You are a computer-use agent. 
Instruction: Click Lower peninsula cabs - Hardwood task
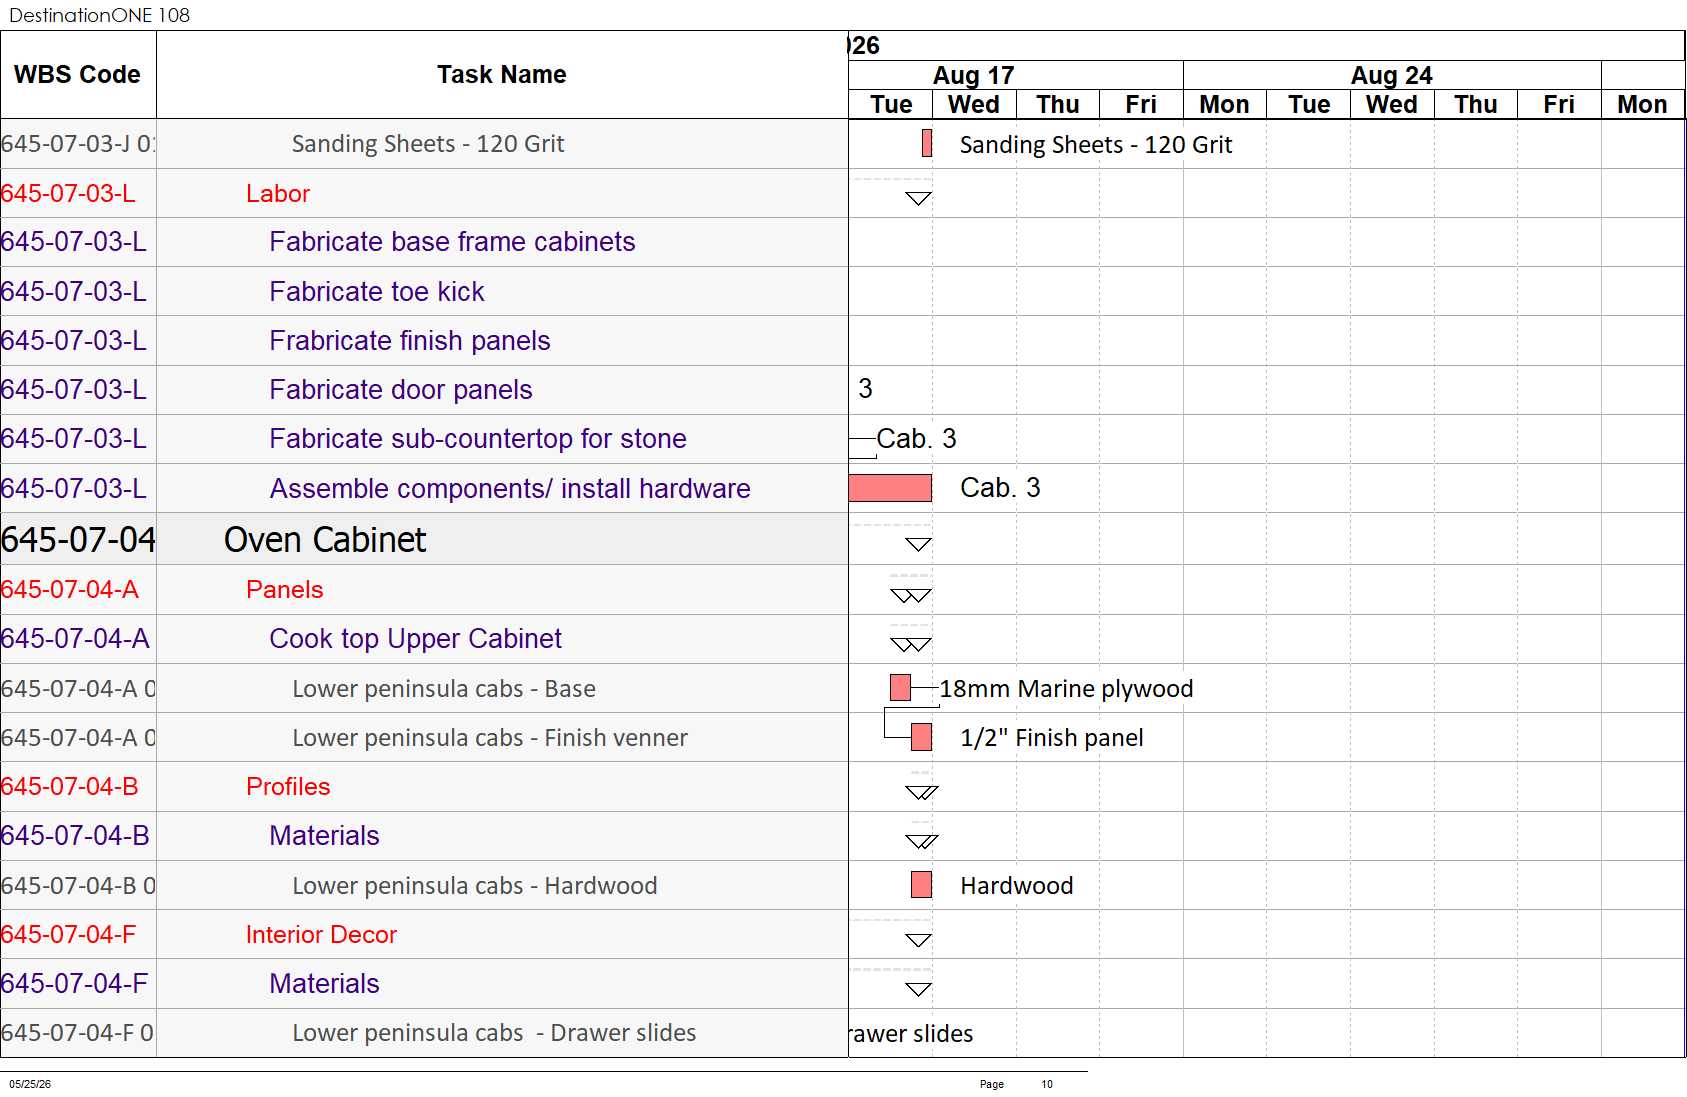pyautogui.click(x=475, y=885)
